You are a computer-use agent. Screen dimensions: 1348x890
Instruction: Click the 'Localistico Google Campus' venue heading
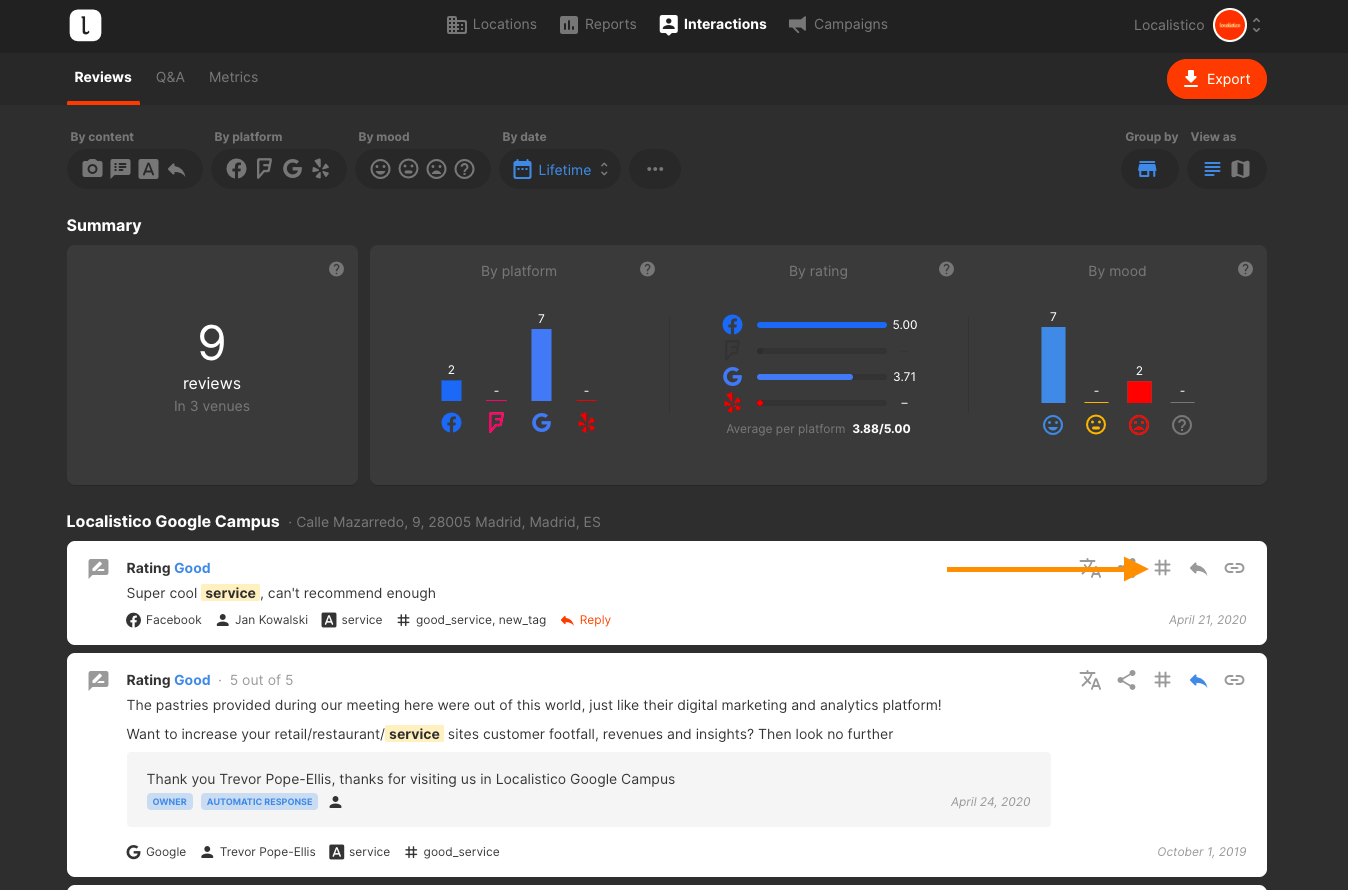coord(173,521)
